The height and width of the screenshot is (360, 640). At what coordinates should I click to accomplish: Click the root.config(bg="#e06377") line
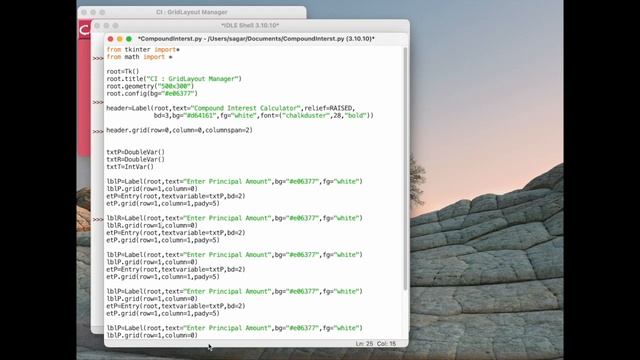coord(152,93)
